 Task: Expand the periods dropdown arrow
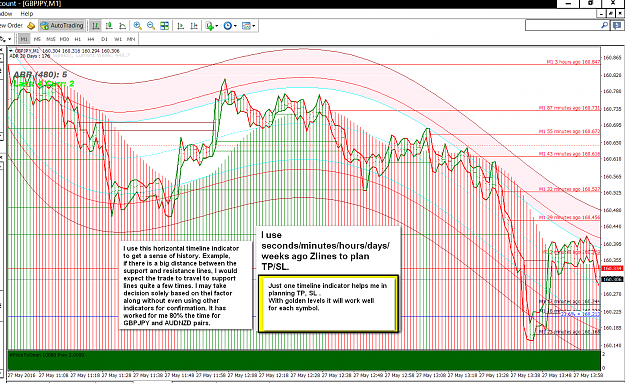[x=235, y=26]
